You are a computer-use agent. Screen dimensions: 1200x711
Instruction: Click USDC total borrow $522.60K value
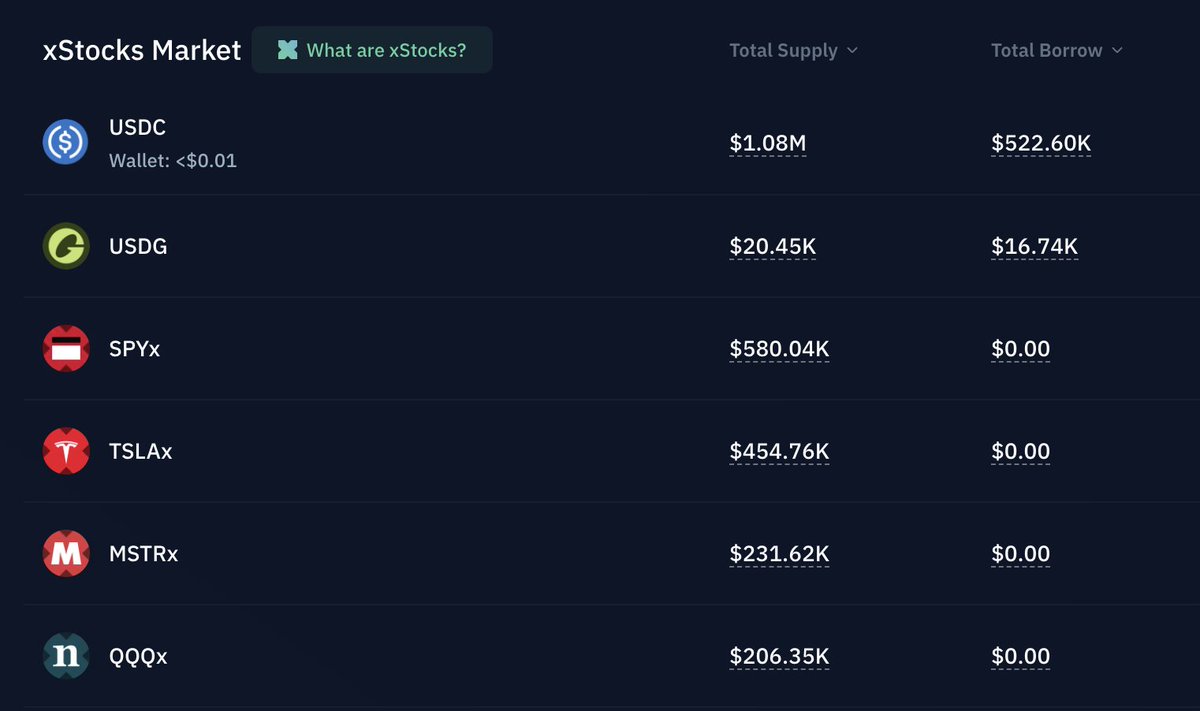pos(1041,145)
